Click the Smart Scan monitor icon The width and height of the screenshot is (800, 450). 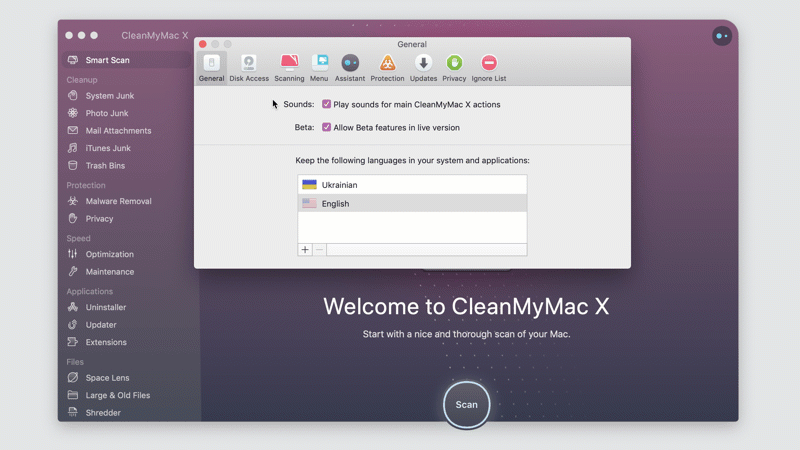73,60
